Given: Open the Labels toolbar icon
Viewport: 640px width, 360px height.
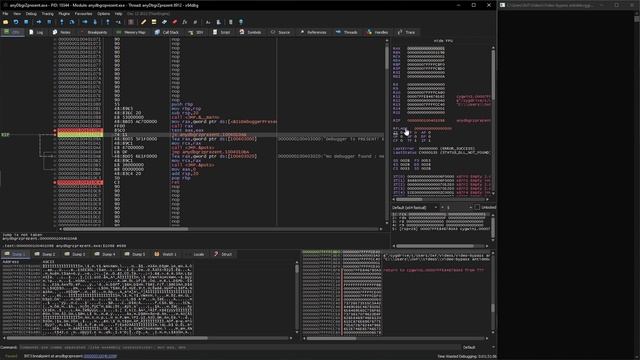Looking at the screenshot, I should pyautogui.click(x=164, y=22).
